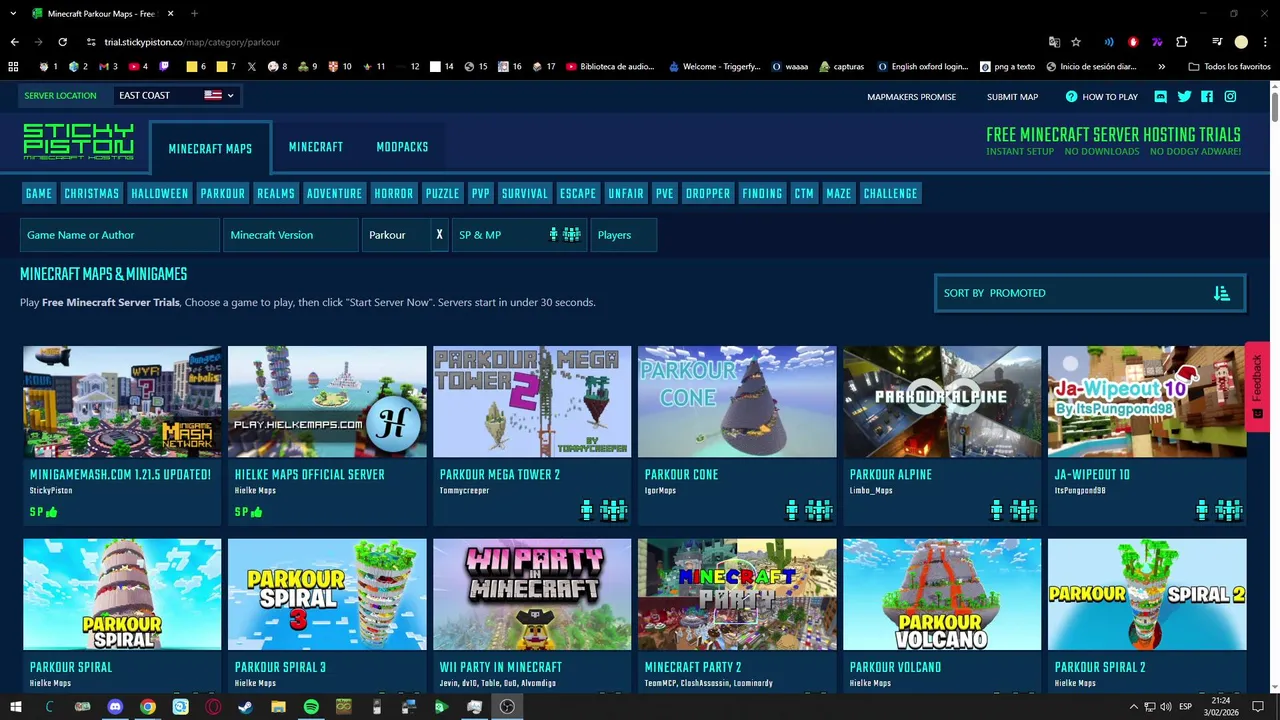Select the CTM category

pyautogui.click(x=804, y=194)
